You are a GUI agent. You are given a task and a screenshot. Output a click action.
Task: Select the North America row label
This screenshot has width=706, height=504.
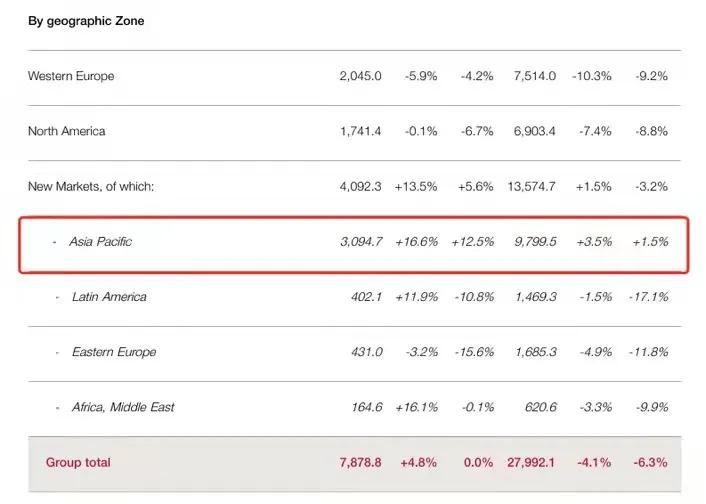click(66, 131)
